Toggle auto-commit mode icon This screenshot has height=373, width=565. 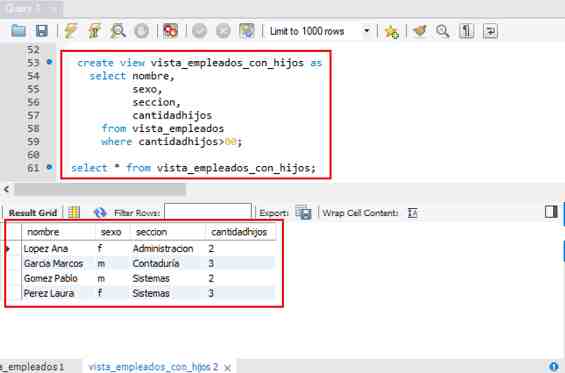(x=247, y=31)
